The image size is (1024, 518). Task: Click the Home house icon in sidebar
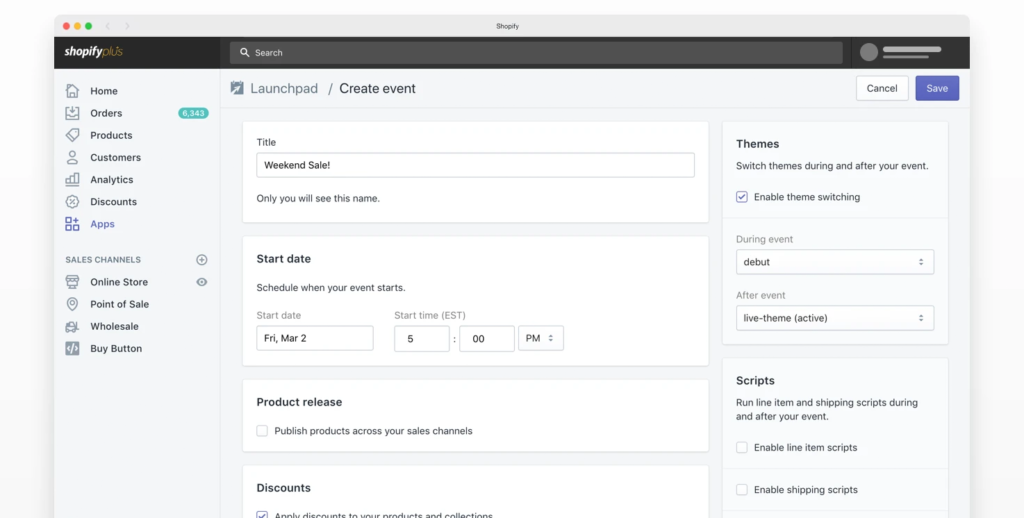[x=72, y=91]
